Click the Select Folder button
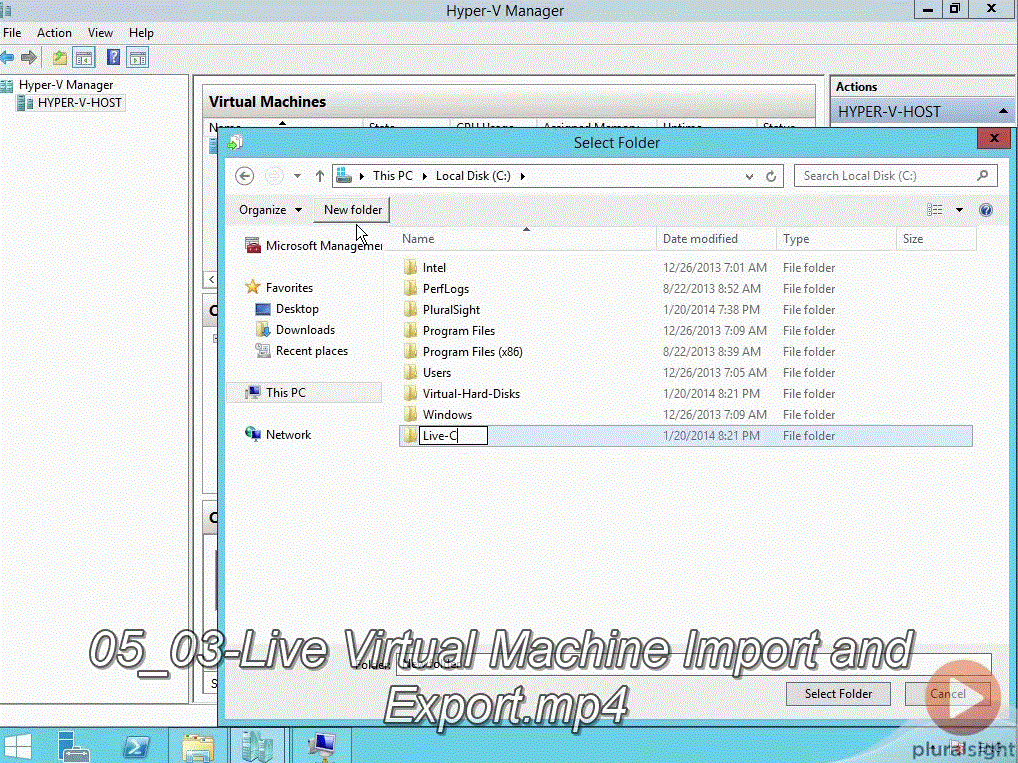The height and width of the screenshot is (763, 1018). point(838,694)
